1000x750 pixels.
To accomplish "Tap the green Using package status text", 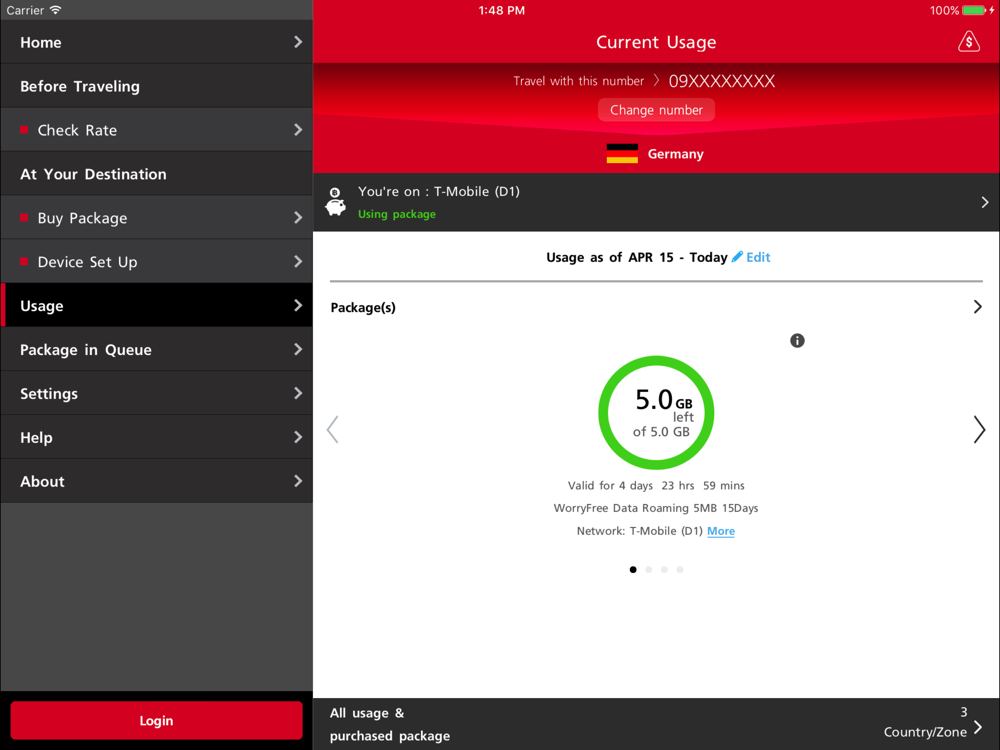I will [397, 214].
